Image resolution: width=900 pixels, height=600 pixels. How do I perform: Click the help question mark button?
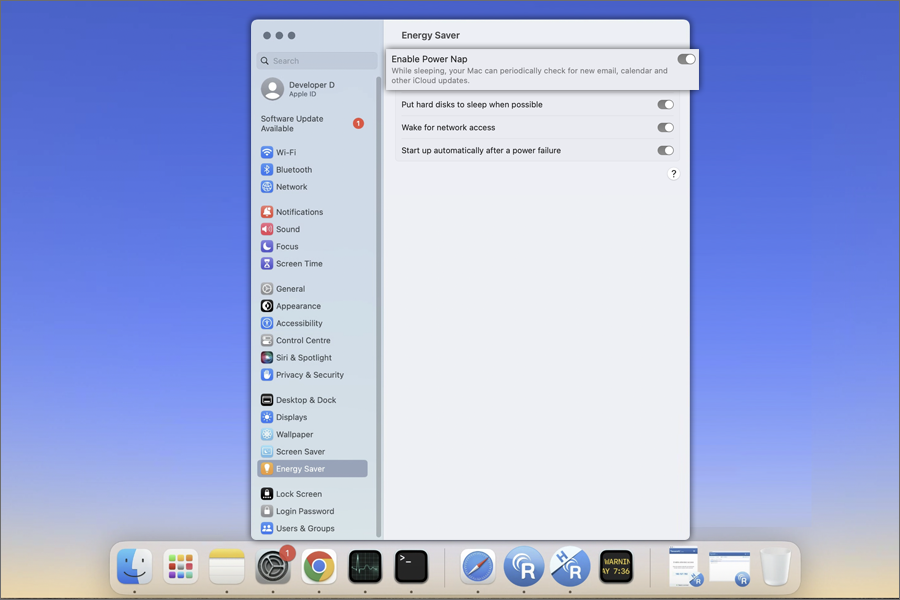(x=673, y=174)
